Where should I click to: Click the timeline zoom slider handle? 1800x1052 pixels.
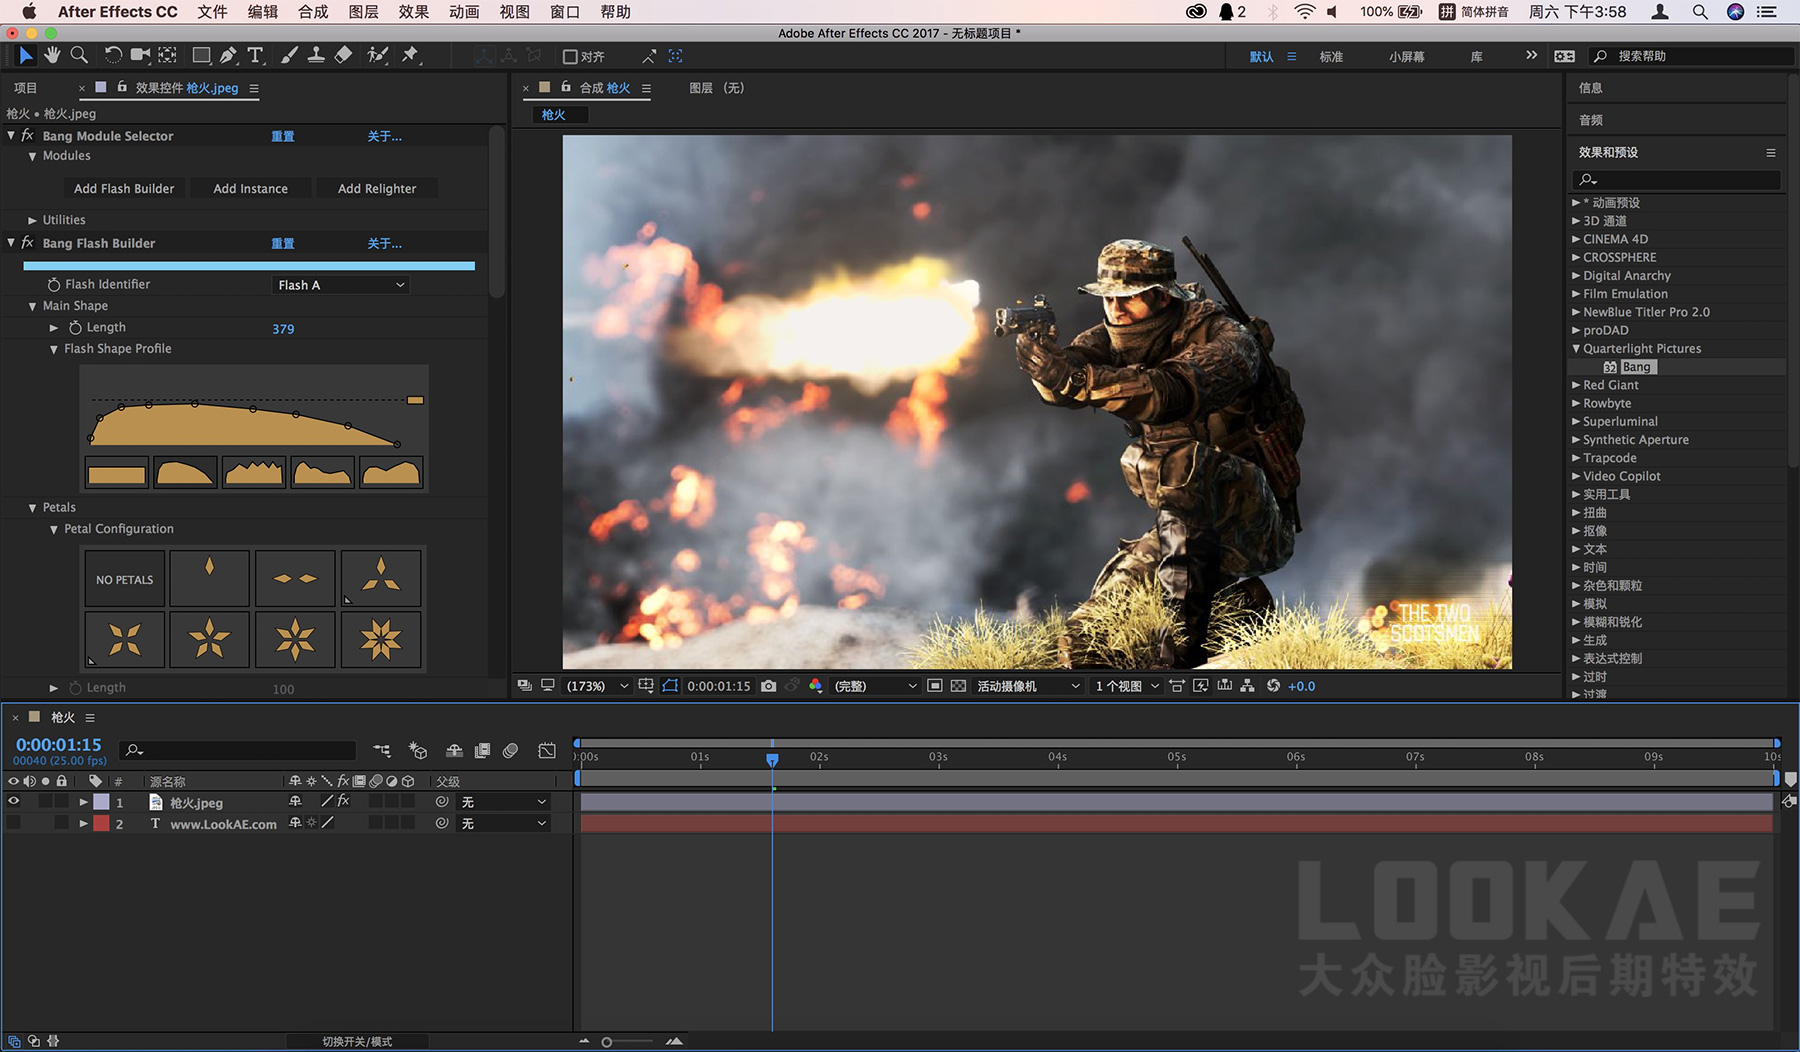tap(606, 1042)
